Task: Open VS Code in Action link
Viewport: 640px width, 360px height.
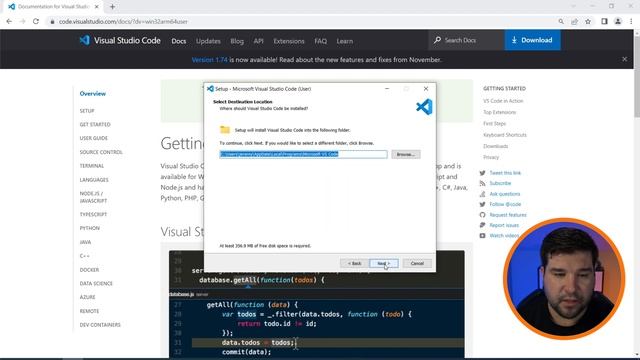Action: click(x=503, y=101)
